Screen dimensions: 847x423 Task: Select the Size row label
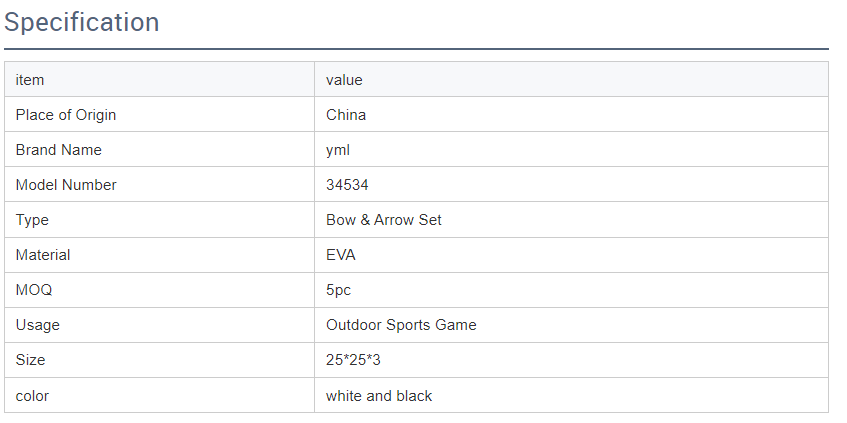[31, 360]
